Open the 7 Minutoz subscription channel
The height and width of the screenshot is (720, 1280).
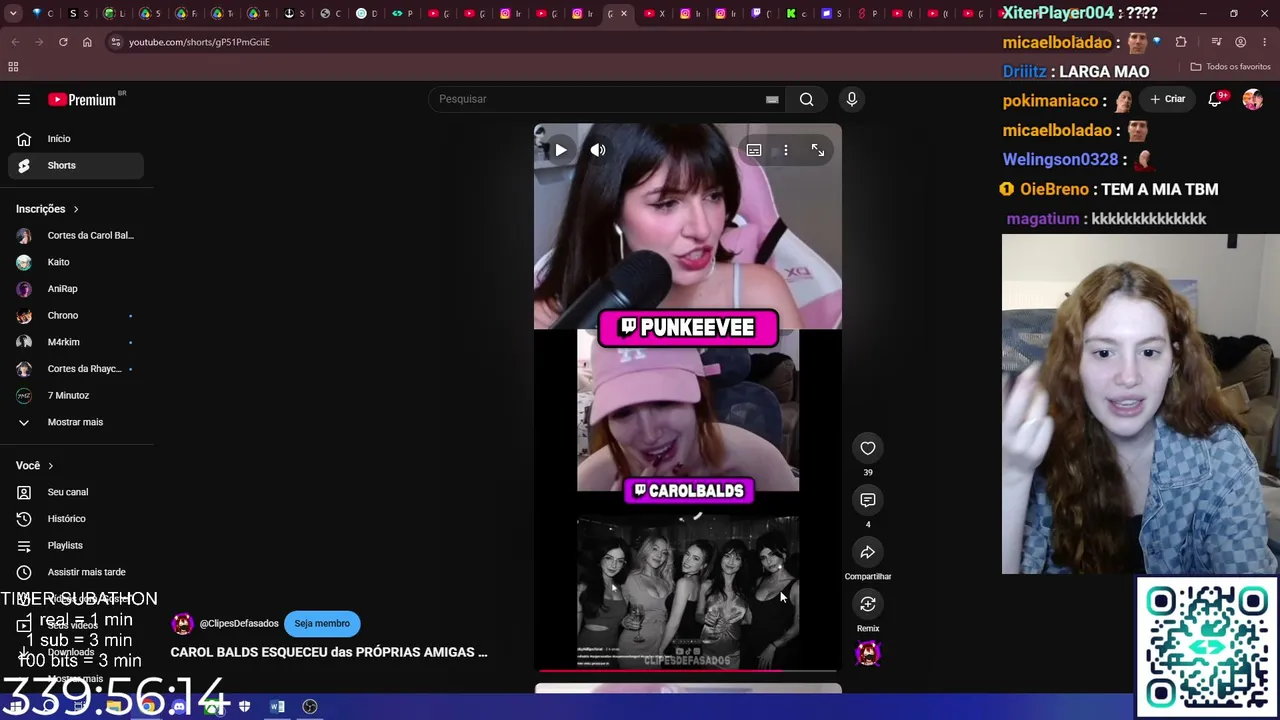76,396
